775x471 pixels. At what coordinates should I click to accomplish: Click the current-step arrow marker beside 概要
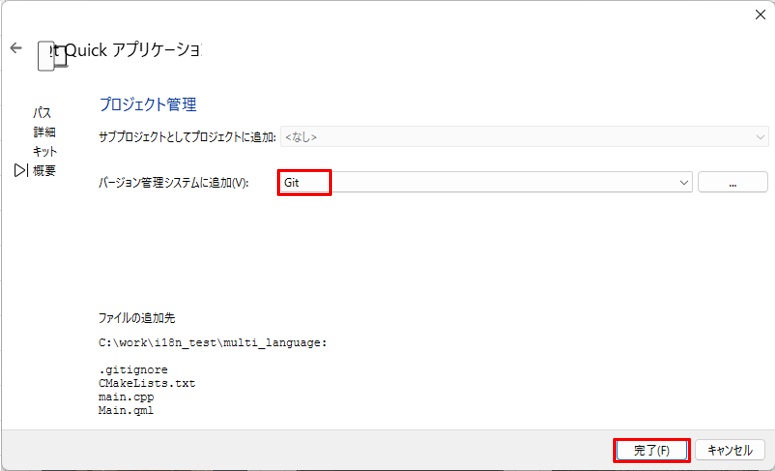click(21, 171)
